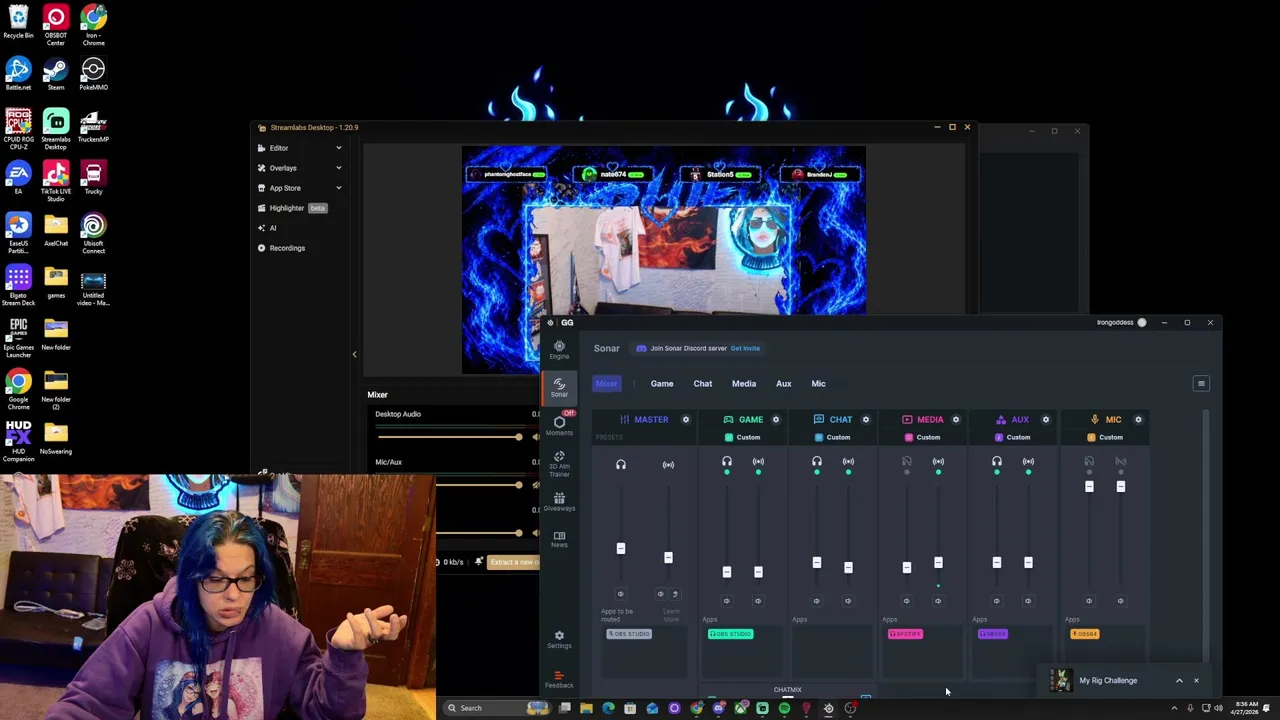
Task: Mute the MASTER headphones fader
Action: pyautogui.click(x=620, y=594)
